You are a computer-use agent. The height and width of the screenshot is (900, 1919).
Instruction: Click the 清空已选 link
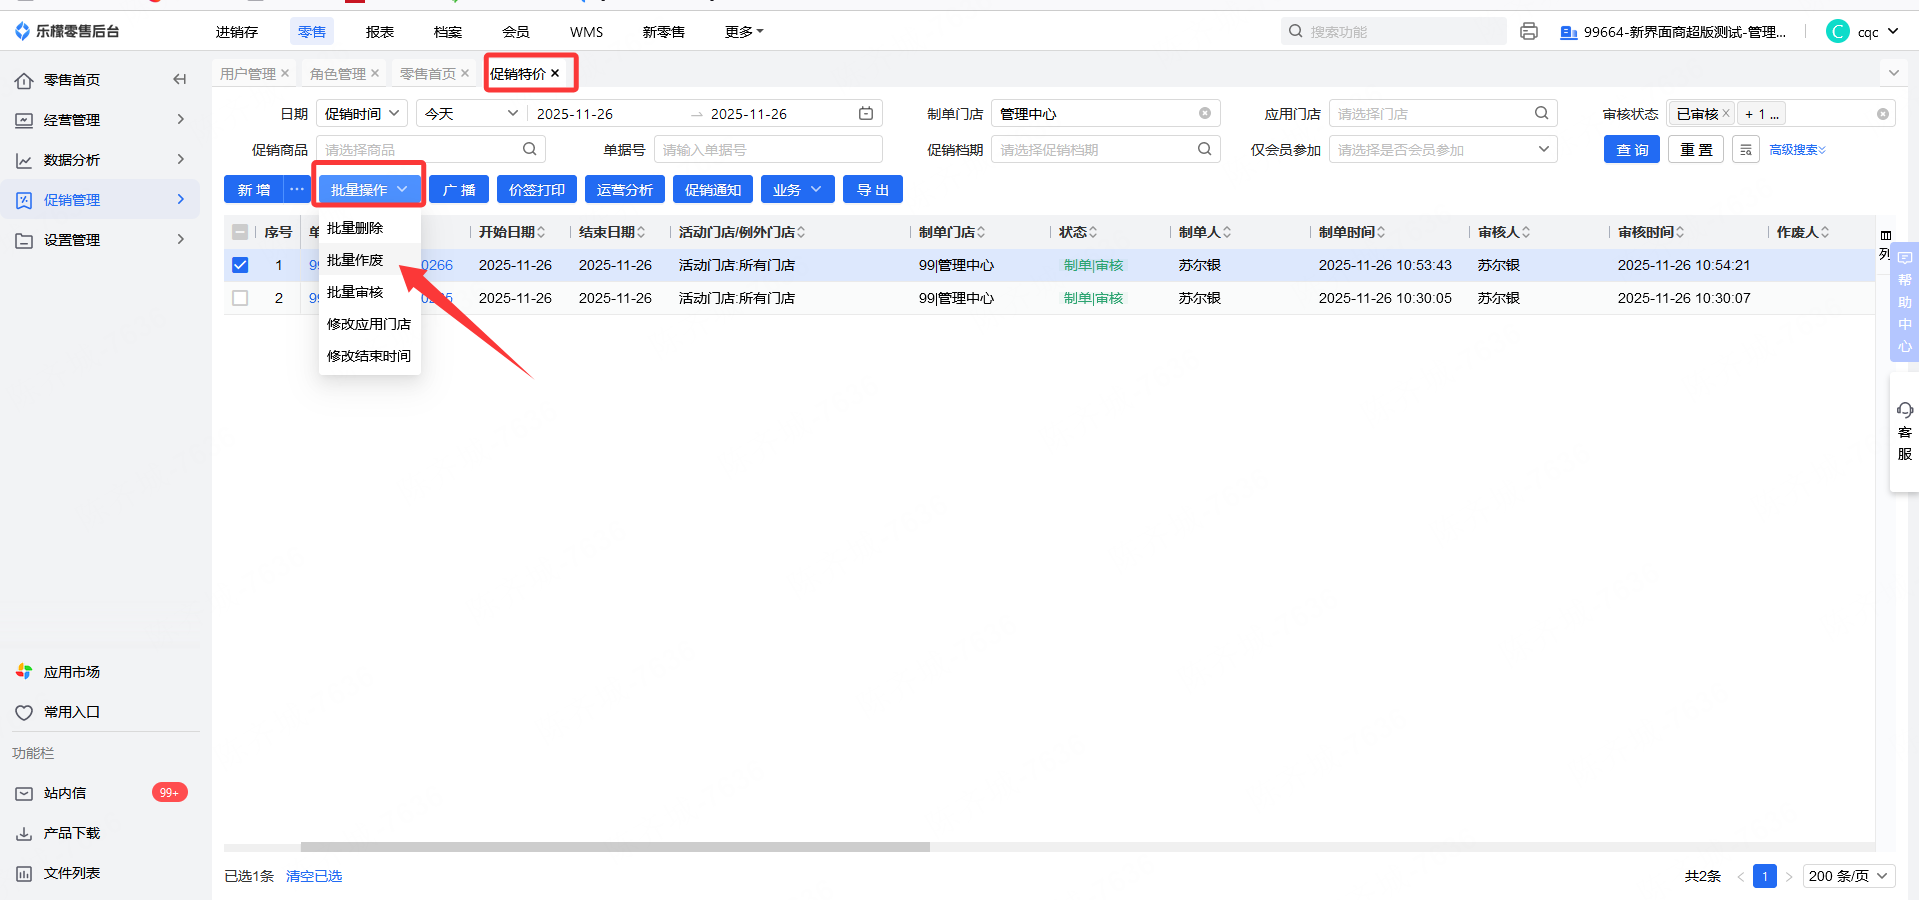pyautogui.click(x=314, y=876)
